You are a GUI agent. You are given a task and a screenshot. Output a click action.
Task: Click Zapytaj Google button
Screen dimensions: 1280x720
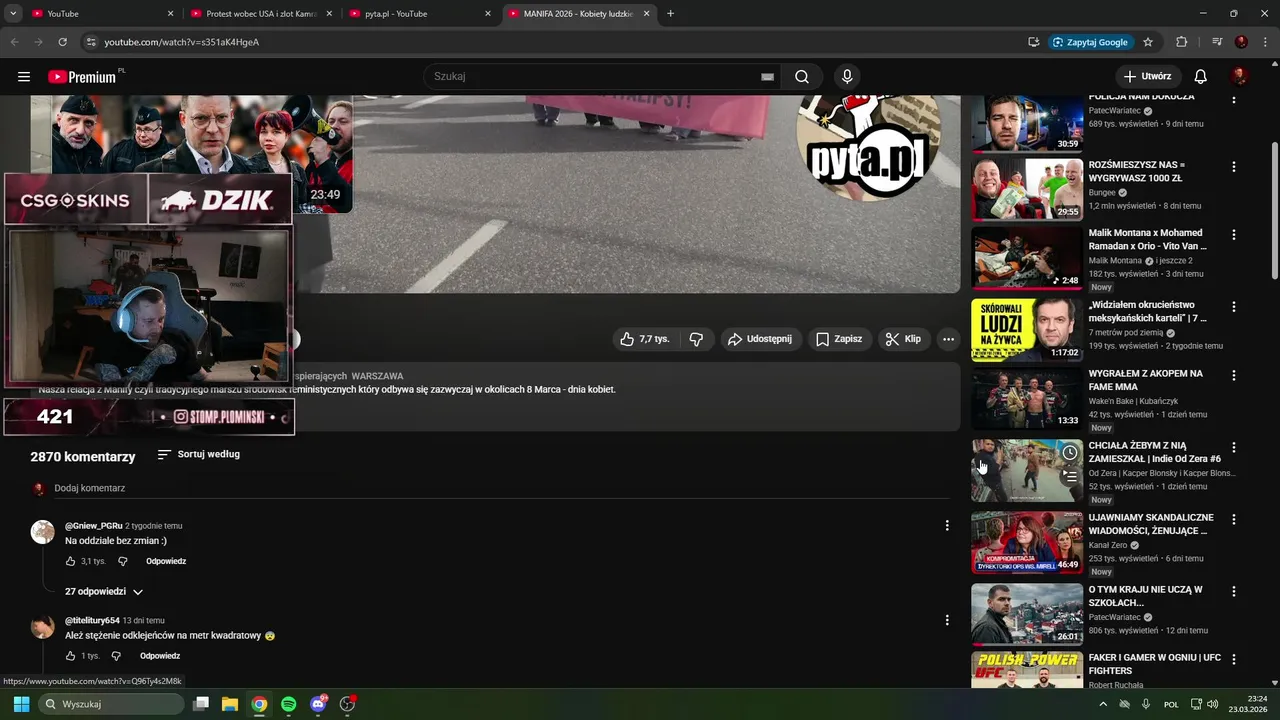pos(1091,42)
